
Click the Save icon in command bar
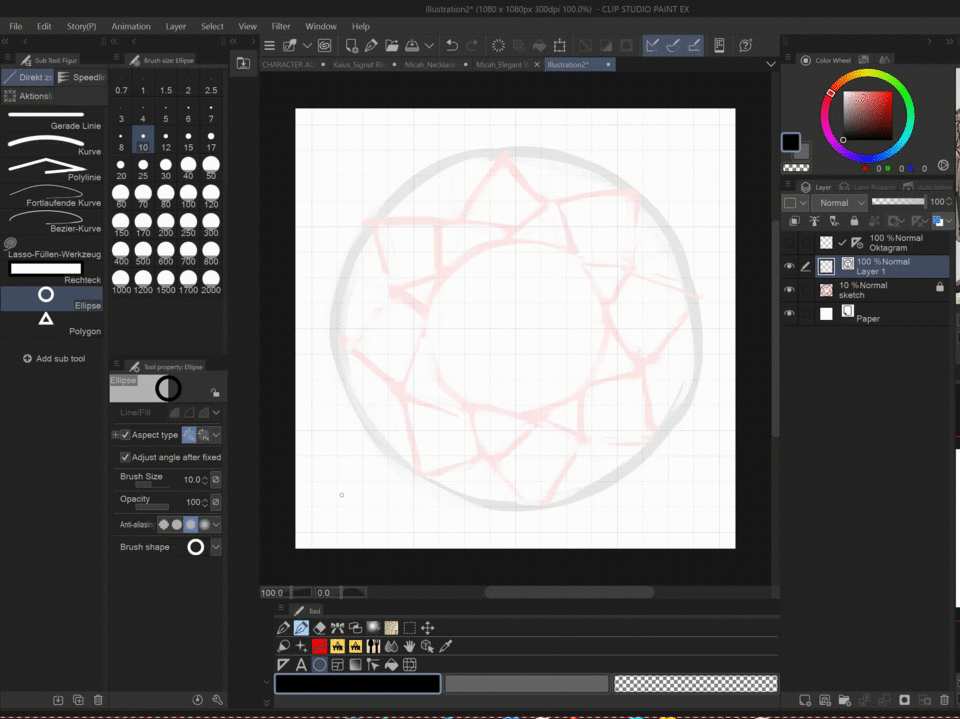[x=410, y=45]
